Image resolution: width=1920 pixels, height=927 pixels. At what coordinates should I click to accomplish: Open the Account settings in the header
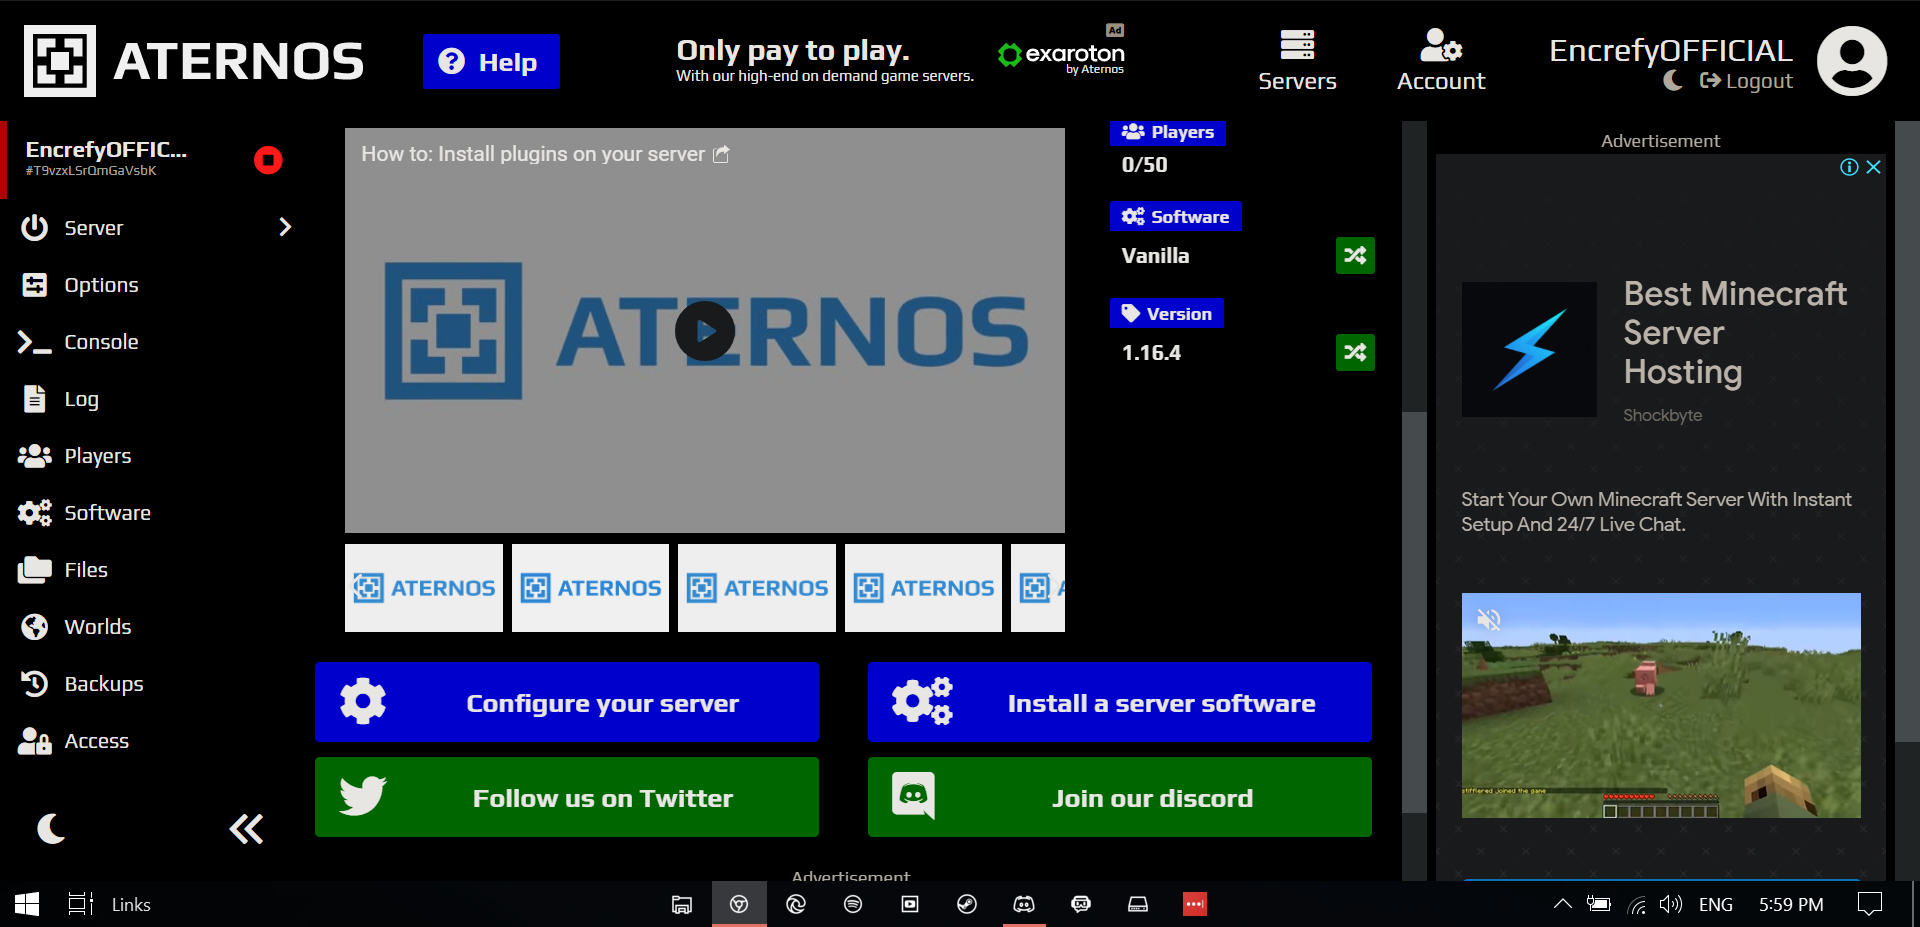pyautogui.click(x=1441, y=61)
